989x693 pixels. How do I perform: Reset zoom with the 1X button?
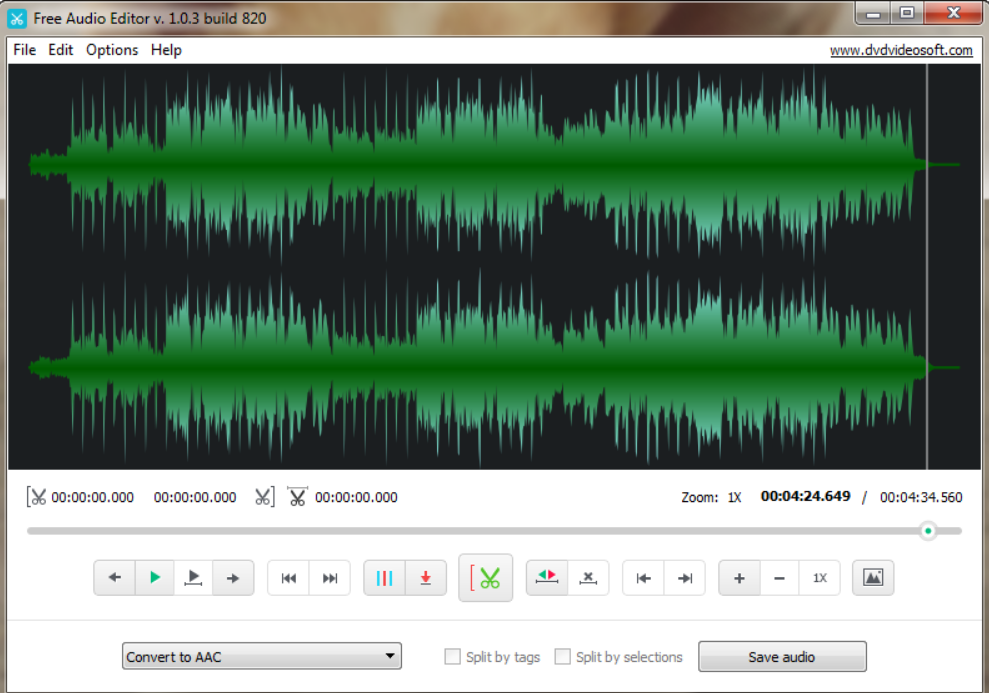tap(819, 578)
